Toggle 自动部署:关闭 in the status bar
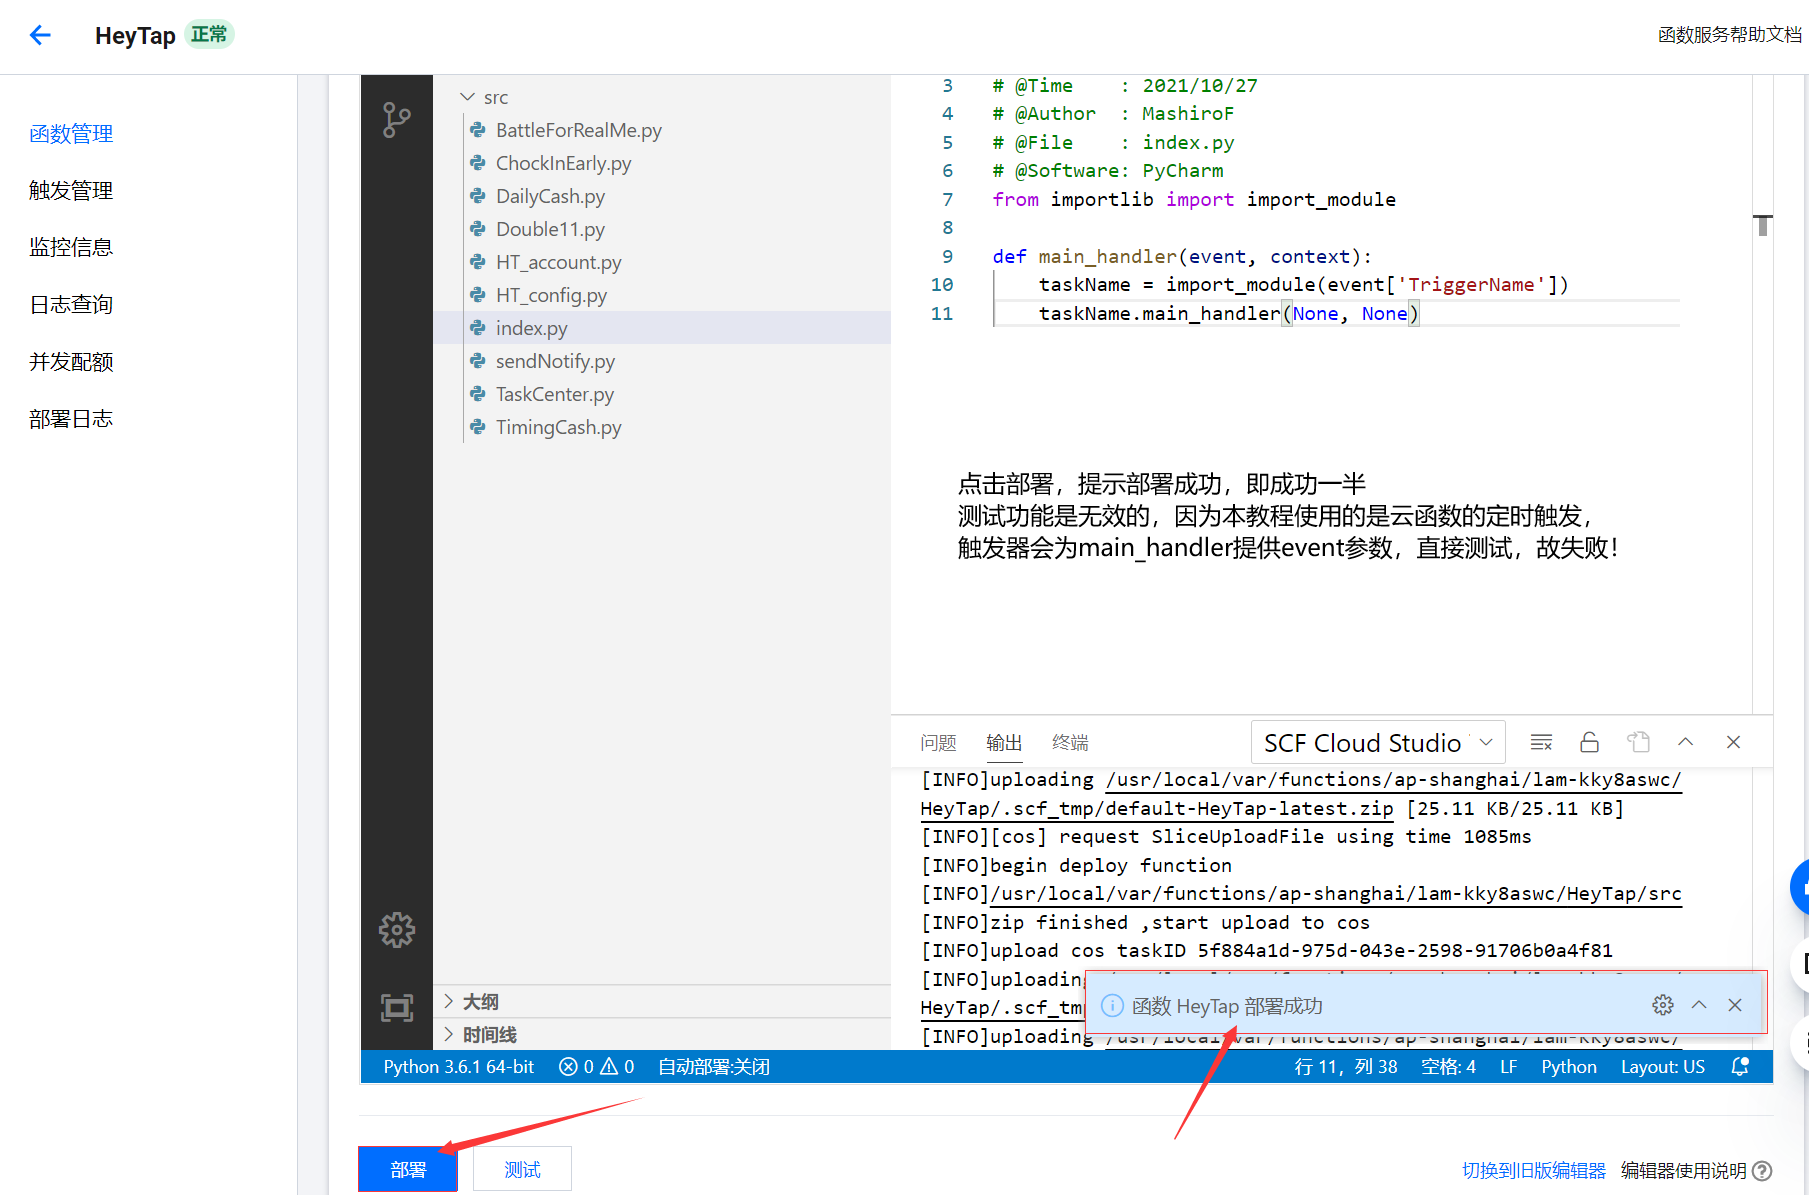 tap(714, 1067)
